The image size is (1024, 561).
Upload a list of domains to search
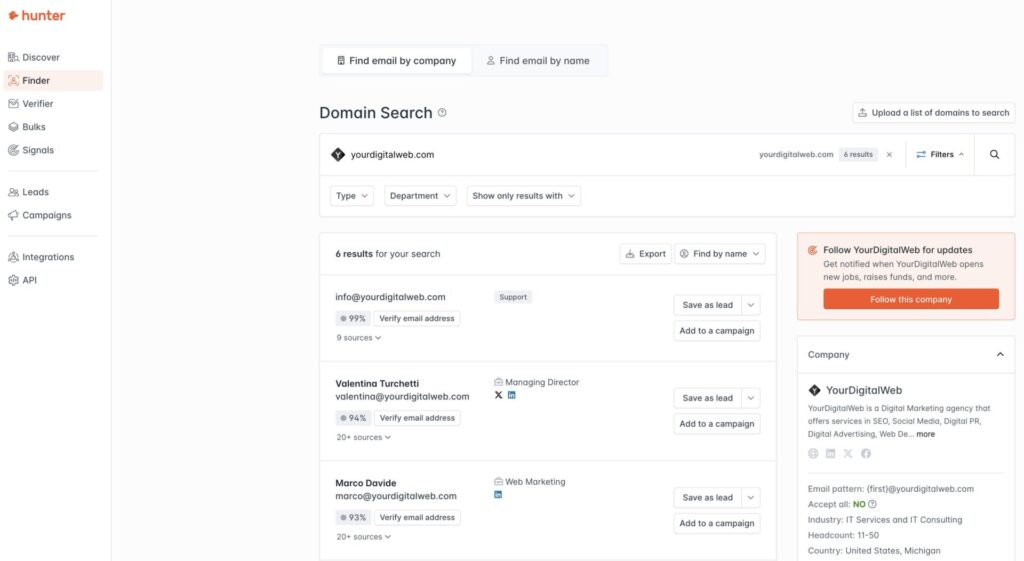933,112
